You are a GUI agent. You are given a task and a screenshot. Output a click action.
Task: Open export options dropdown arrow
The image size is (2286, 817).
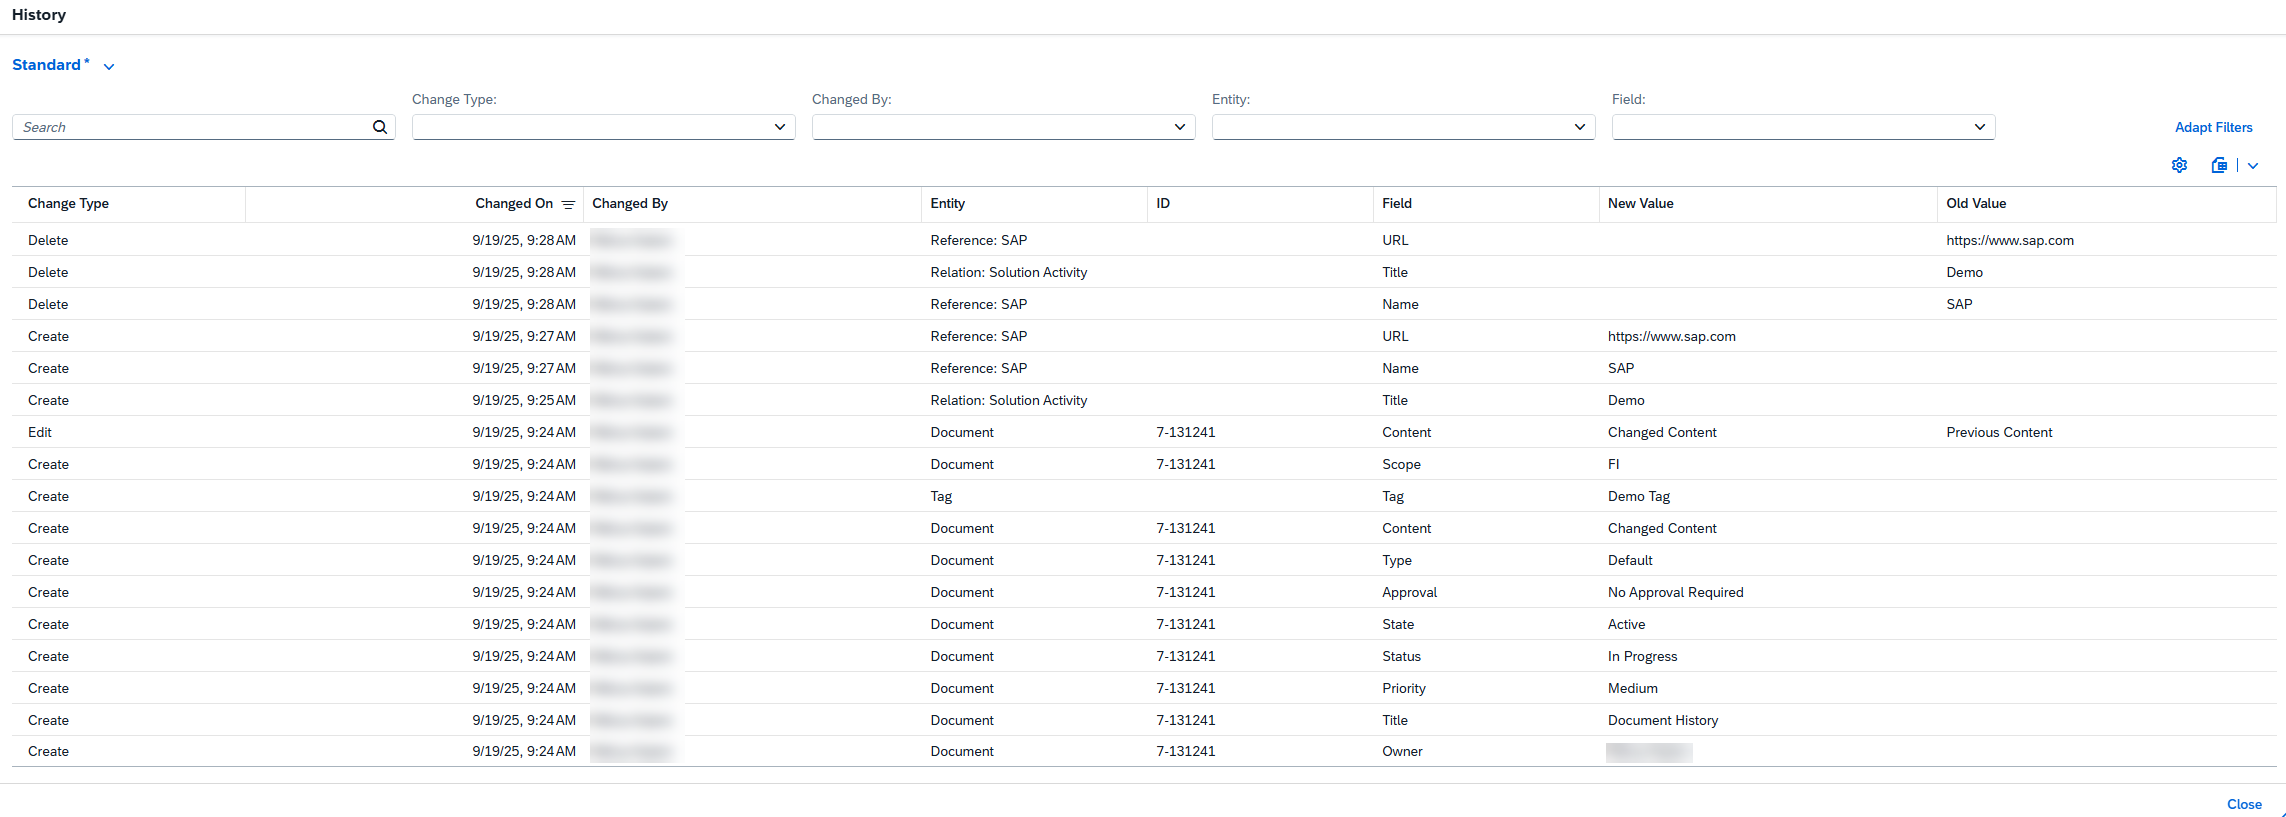(2253, 166)
